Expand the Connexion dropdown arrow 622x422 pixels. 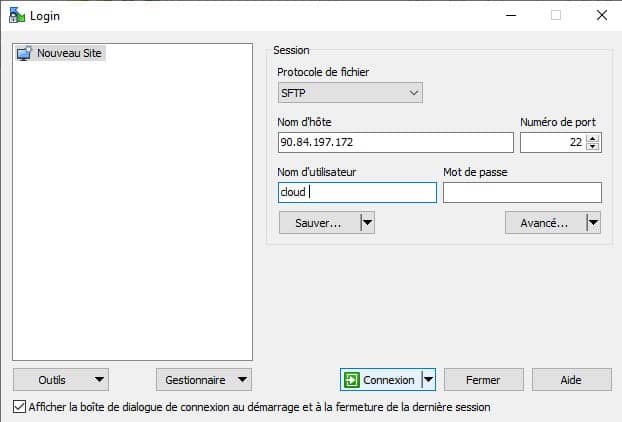pos(429,380)
